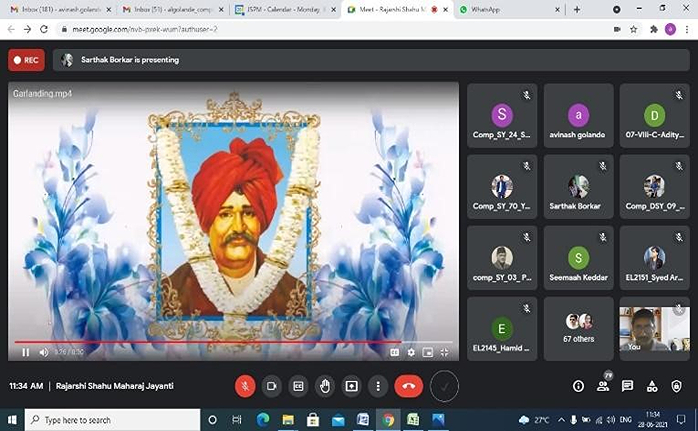Open meeting details info icon
The height and width of the screenshot is (431, 698).
click(x=578, y=386)
